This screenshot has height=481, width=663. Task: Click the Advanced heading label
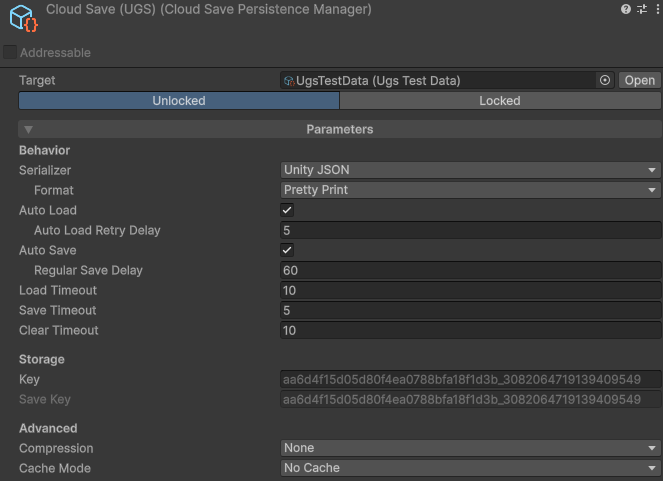click(48, 429)
